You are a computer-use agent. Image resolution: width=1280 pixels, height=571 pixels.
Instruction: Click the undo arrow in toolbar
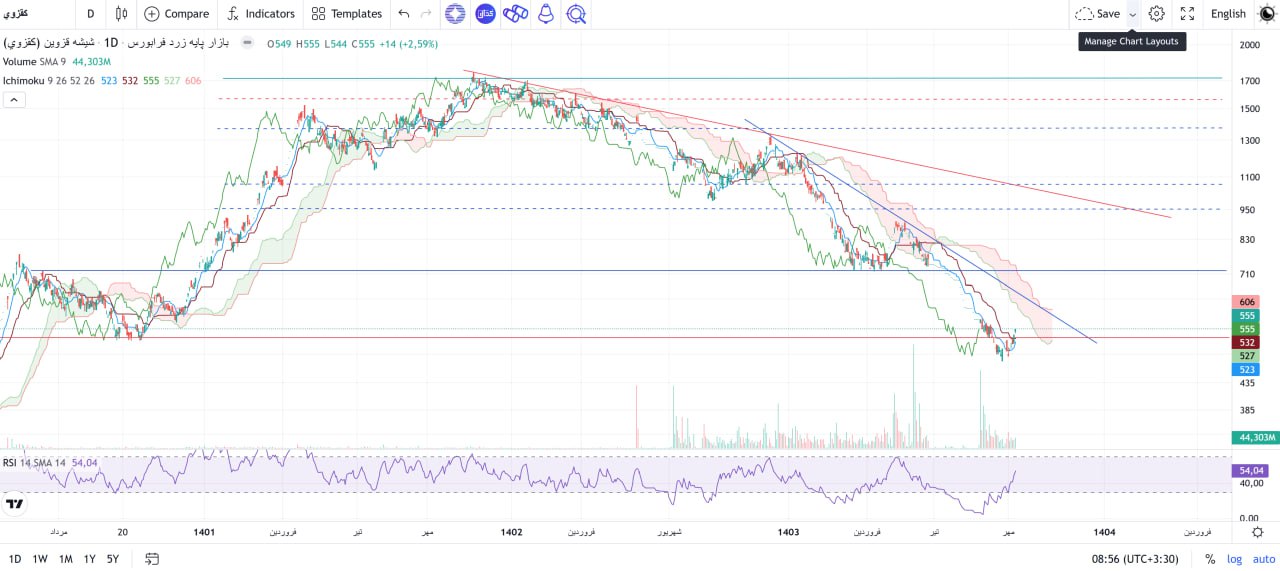click(x=404, y=14)
